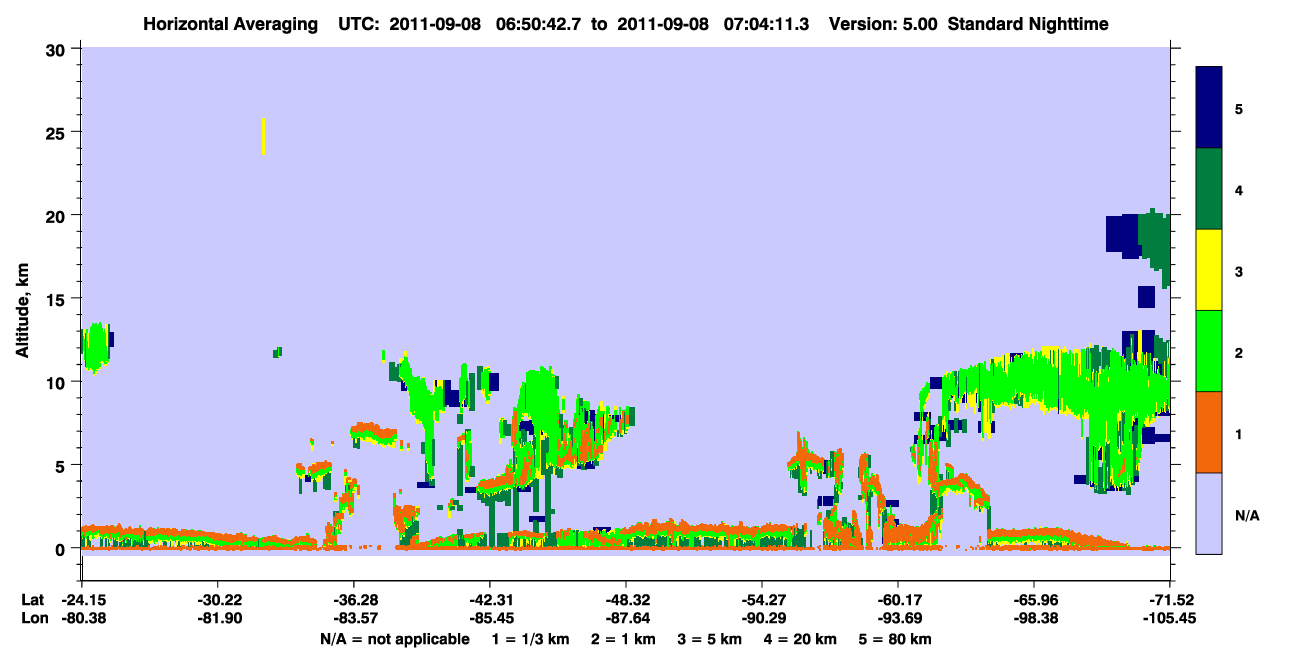This screenshot has width=1300, height=667.
Task: Click the small green cloud at far left near 12 km
Action: [96, 347]
